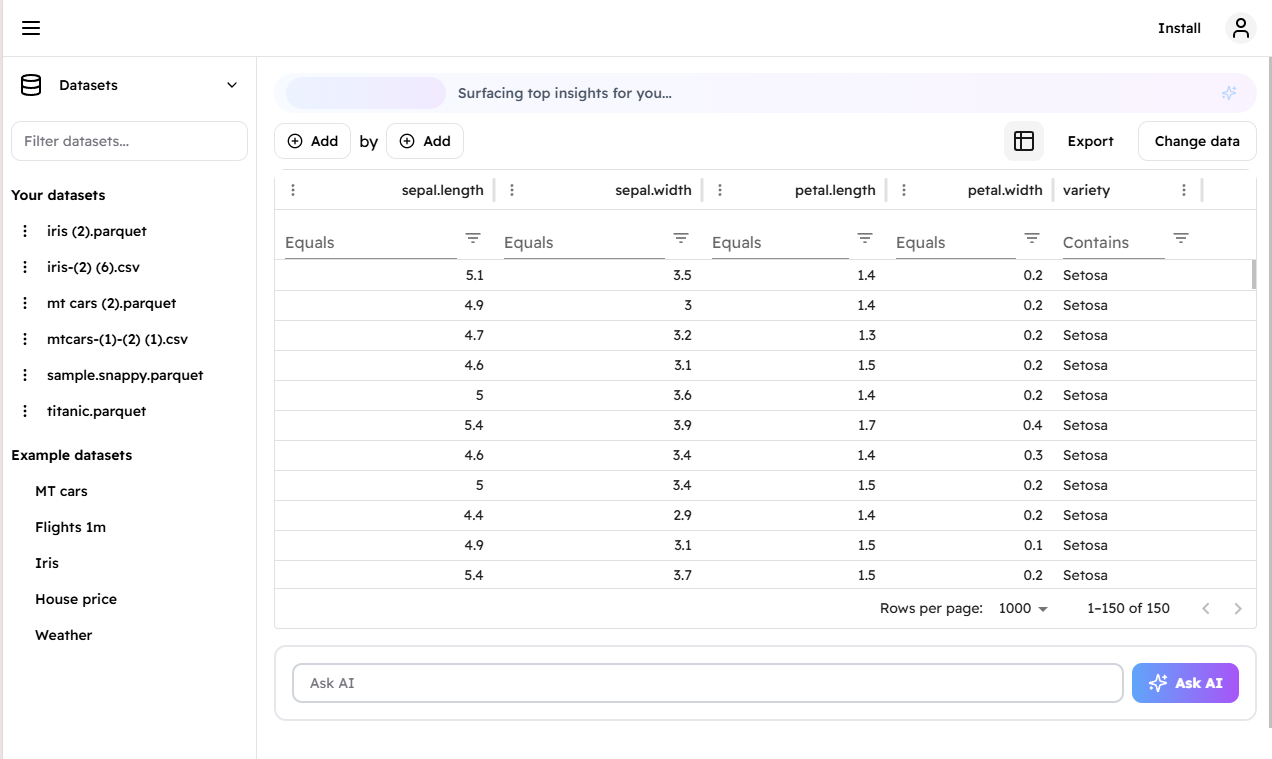Image resolution: width=1272 pixels, height=759 pixels.
Task: Click the first Add measure button
Action: pos(313,141)
